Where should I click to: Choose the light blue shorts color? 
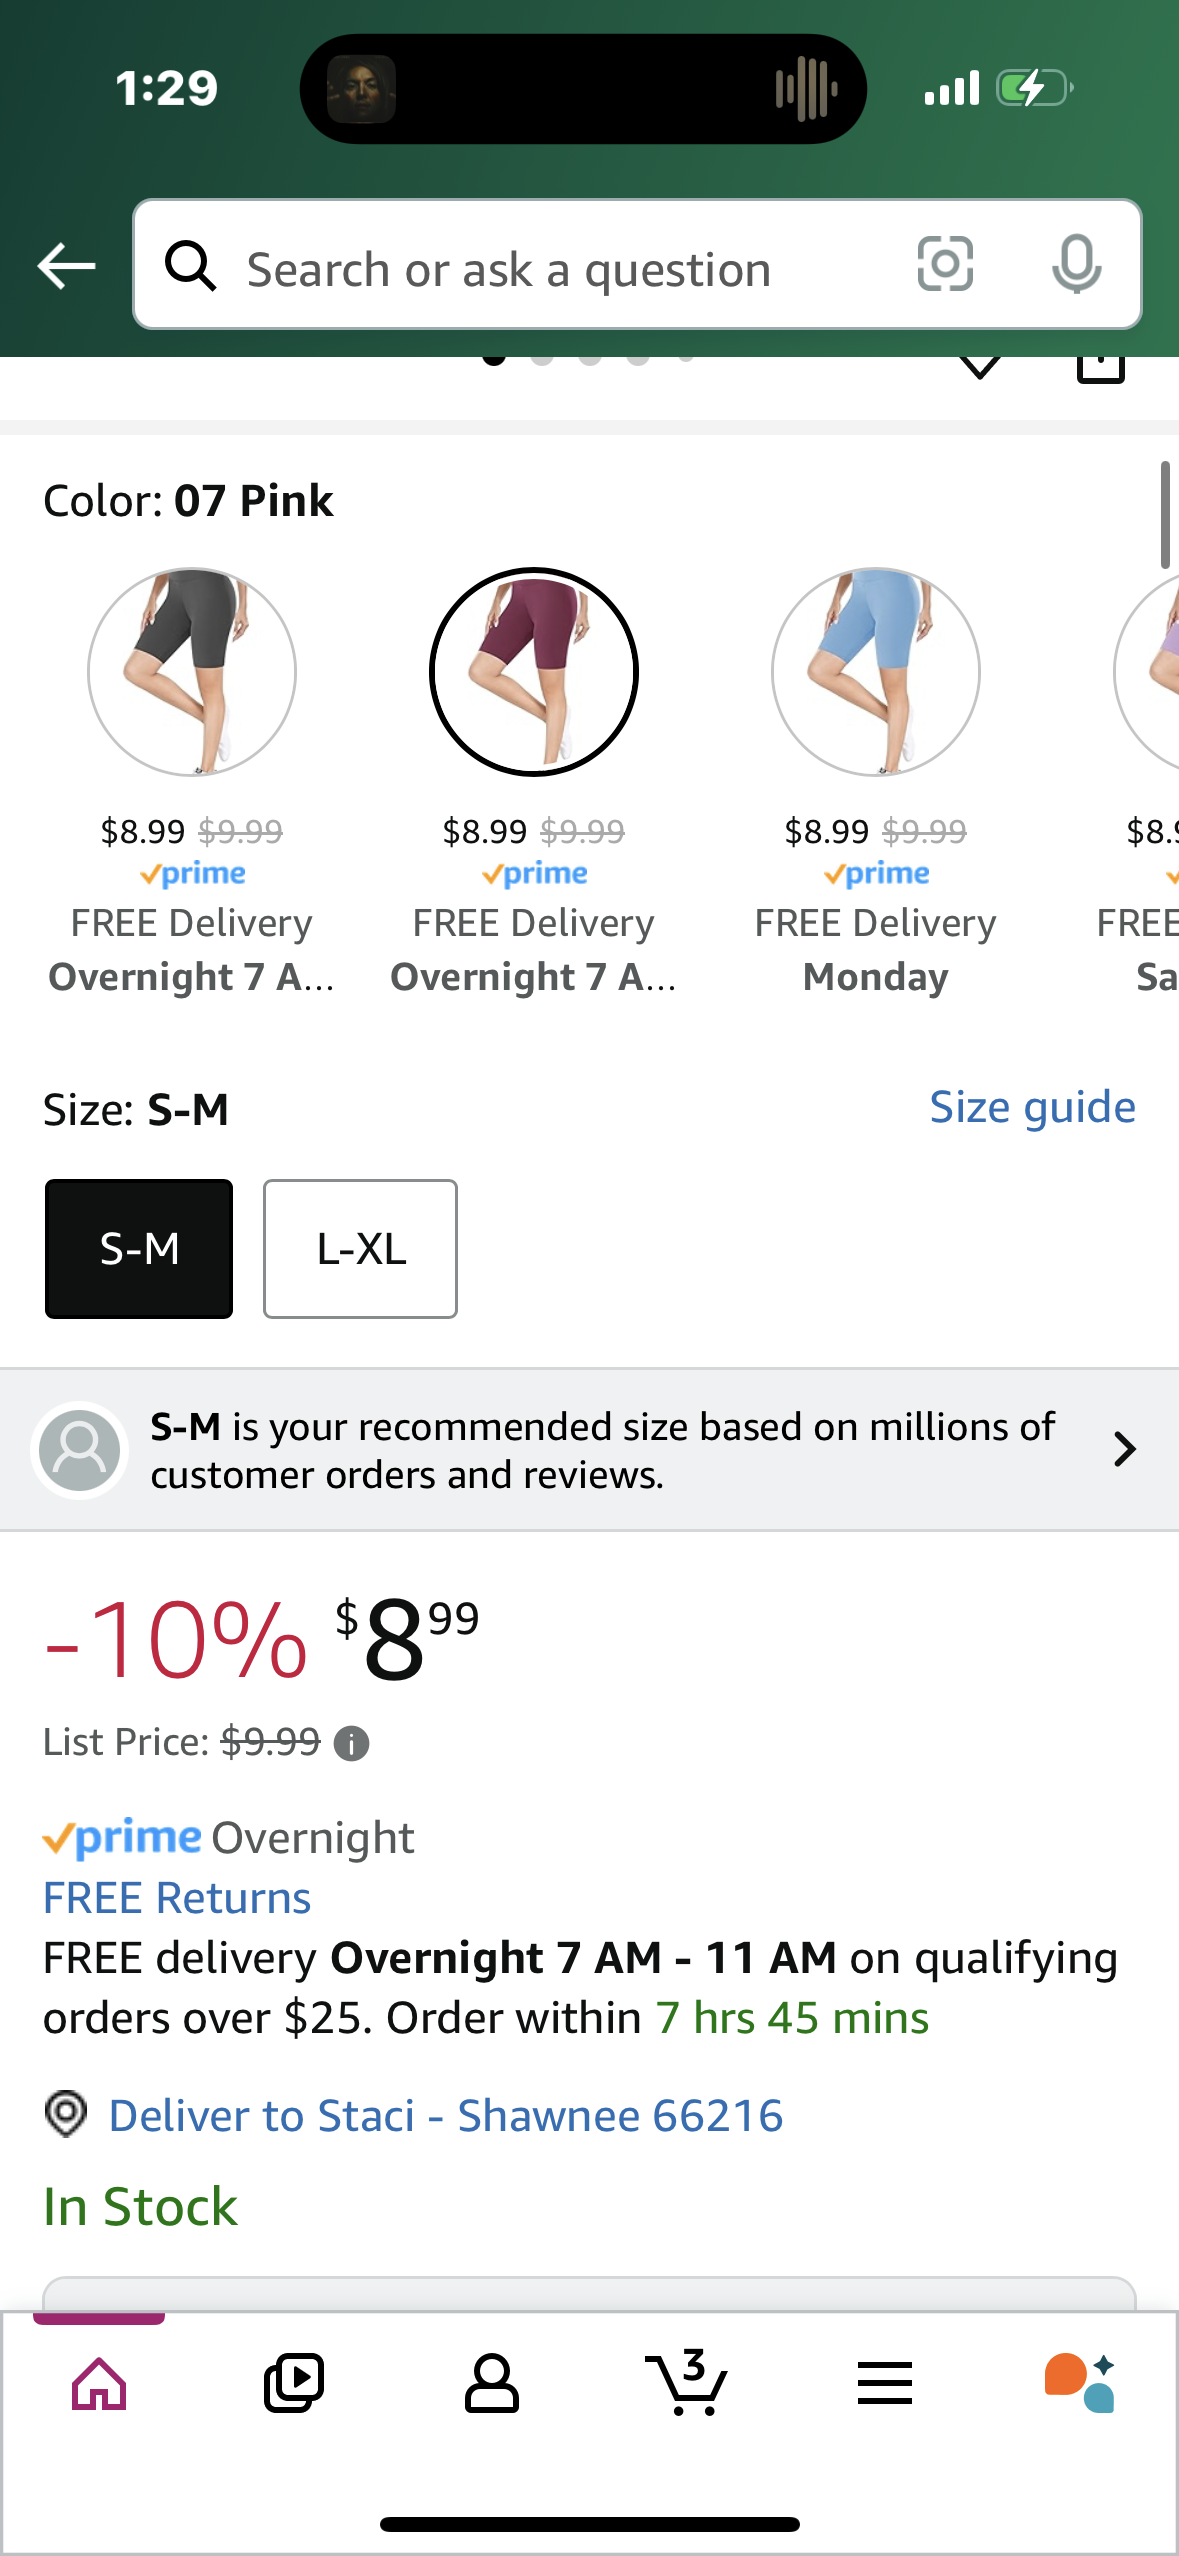point(876,672)
